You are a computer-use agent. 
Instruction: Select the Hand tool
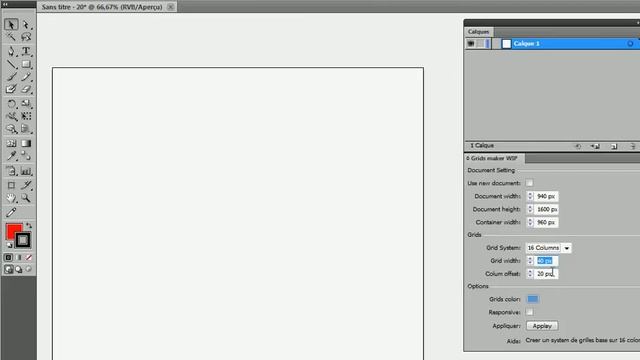tap(11, 198)
